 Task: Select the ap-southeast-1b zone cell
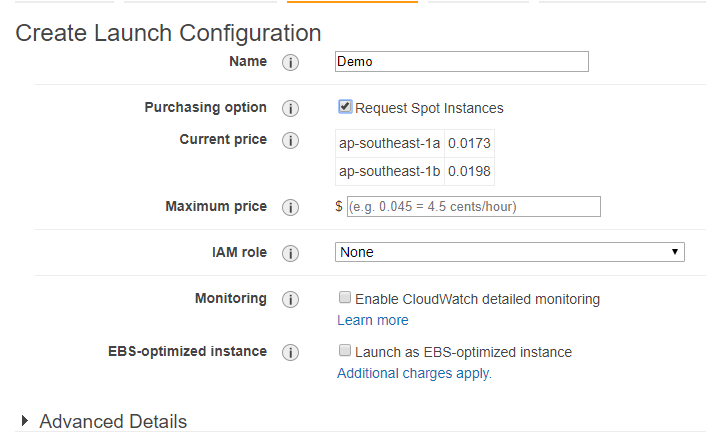tap(389, 171)
